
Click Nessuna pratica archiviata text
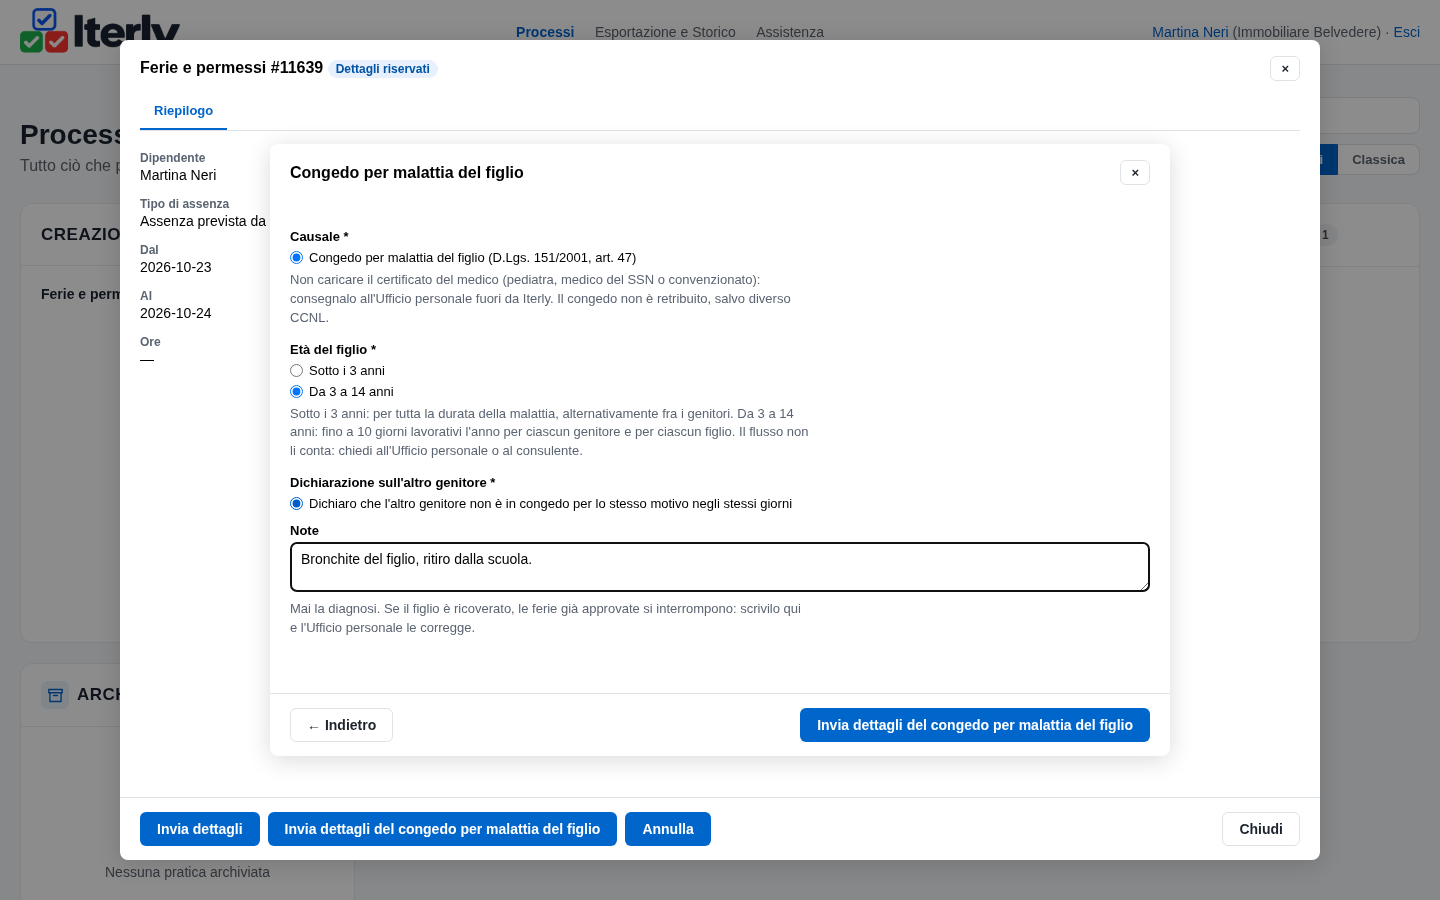(187, 872)
